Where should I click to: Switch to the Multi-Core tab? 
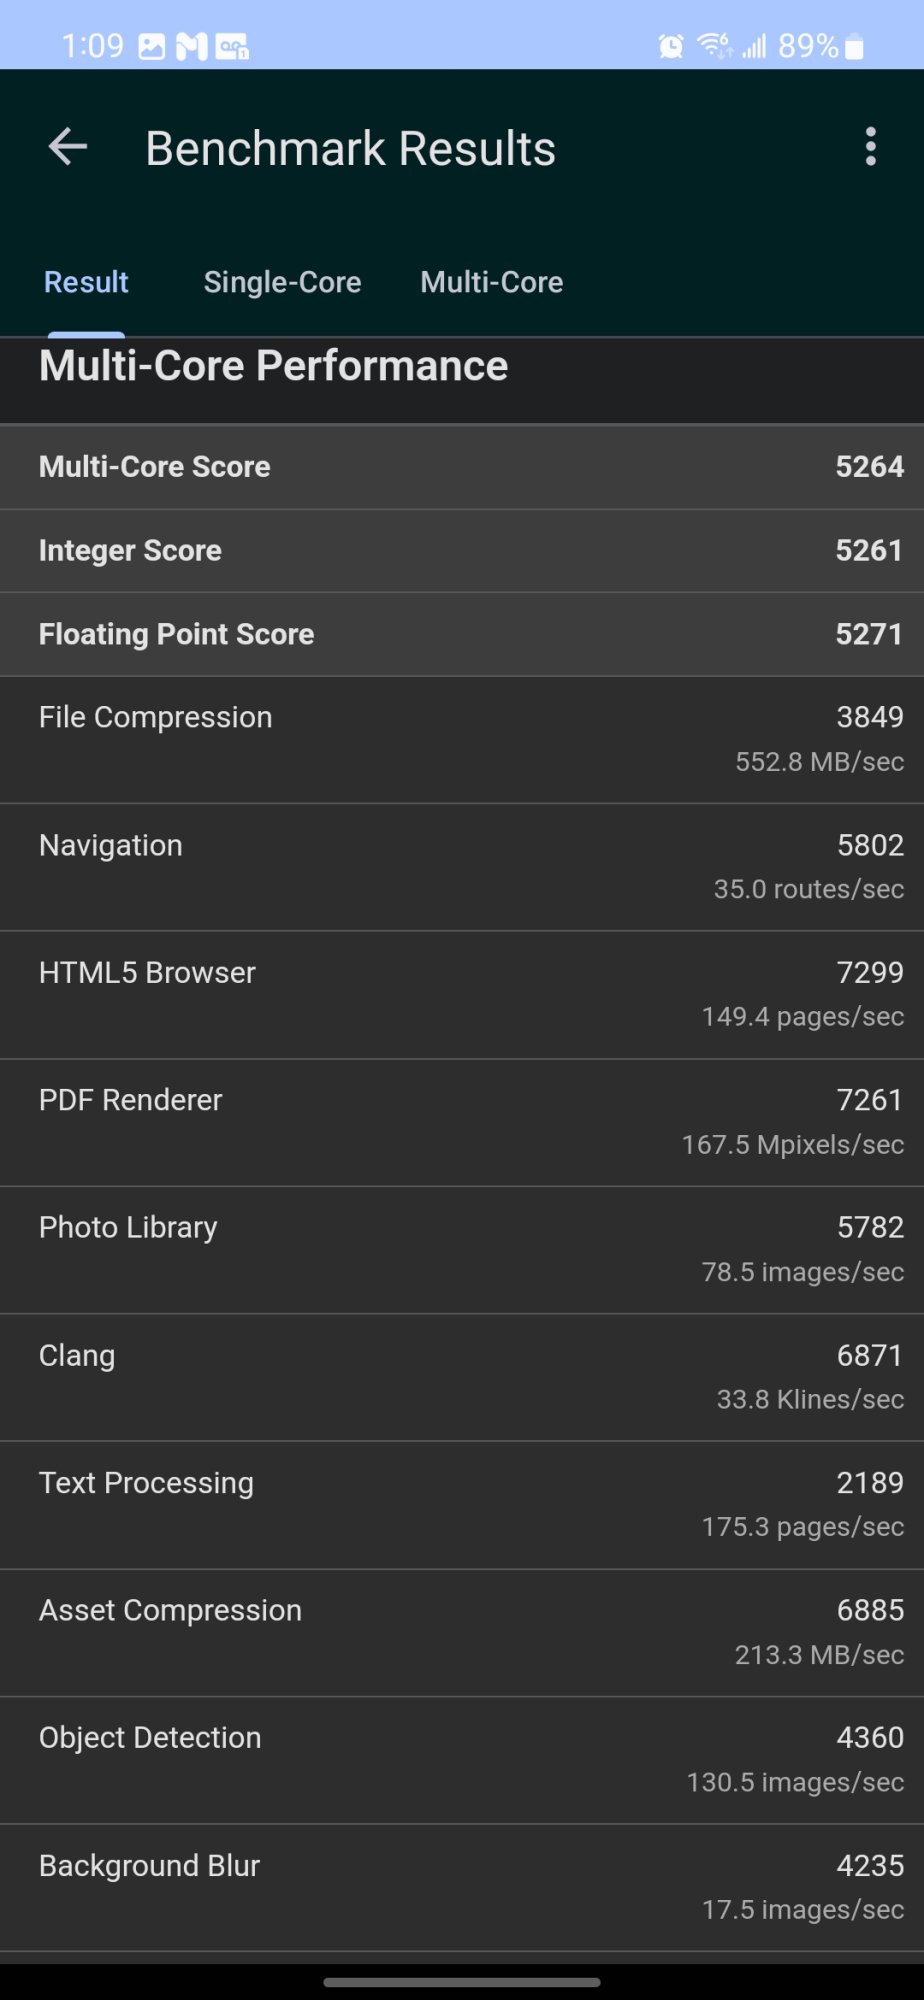[x=491, y=283]
